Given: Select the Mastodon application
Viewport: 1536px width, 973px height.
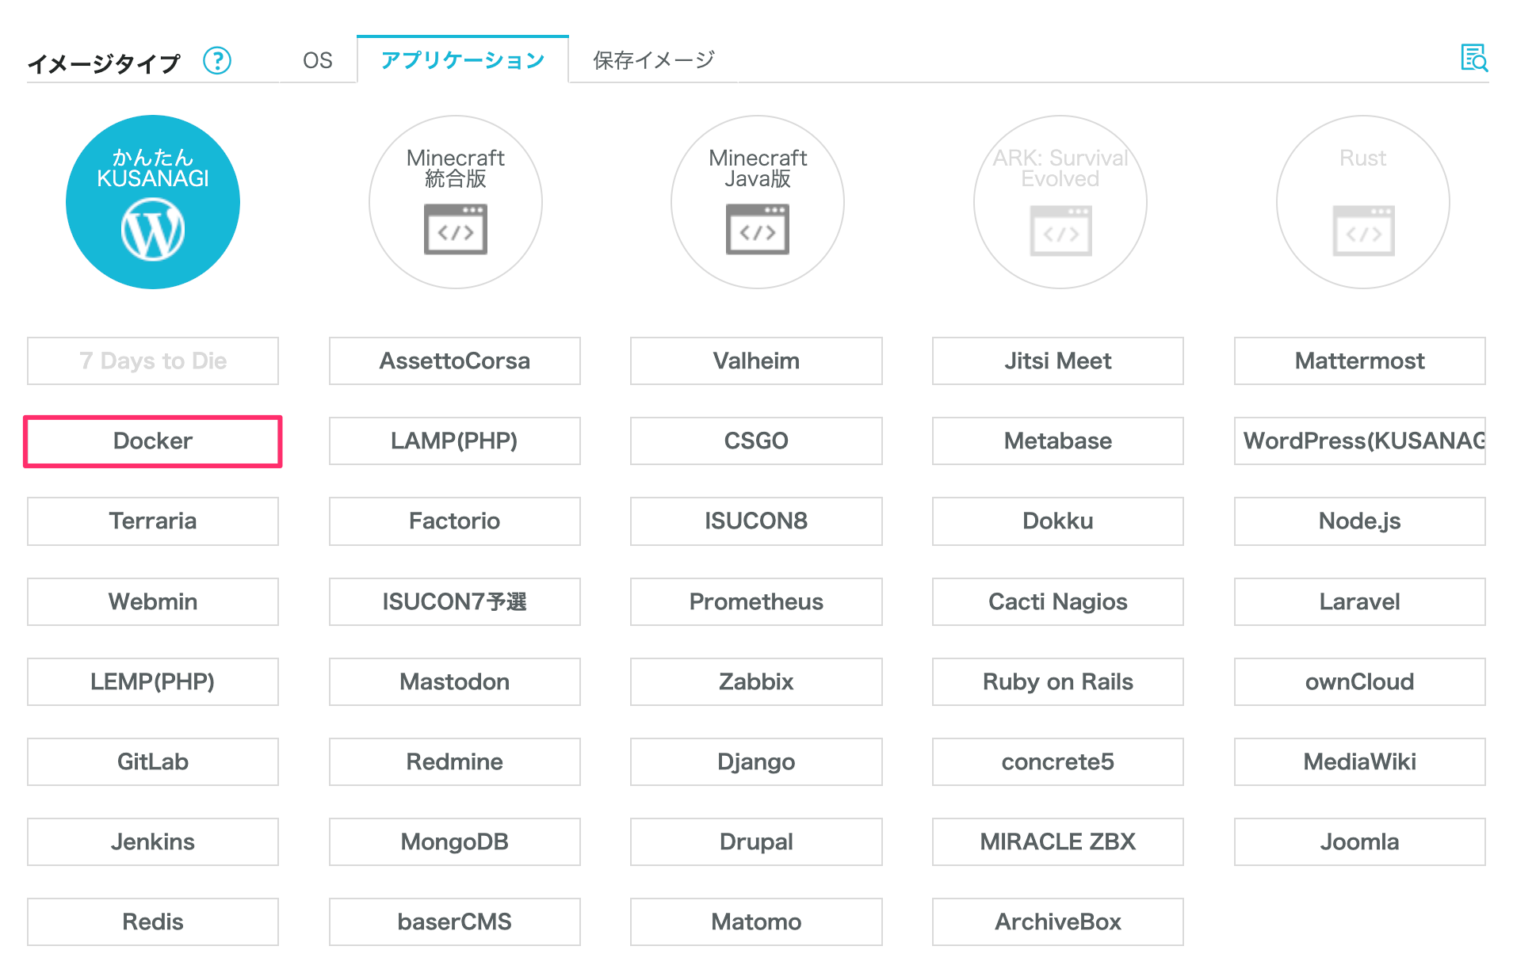Looking at the screenshot, I should 454,681.
